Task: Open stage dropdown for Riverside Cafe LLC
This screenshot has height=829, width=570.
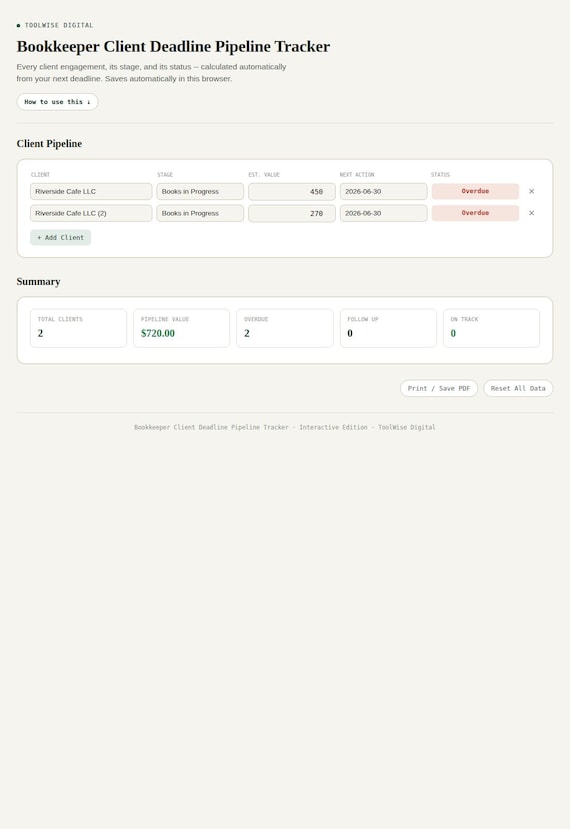Action: tap(200, 191)
